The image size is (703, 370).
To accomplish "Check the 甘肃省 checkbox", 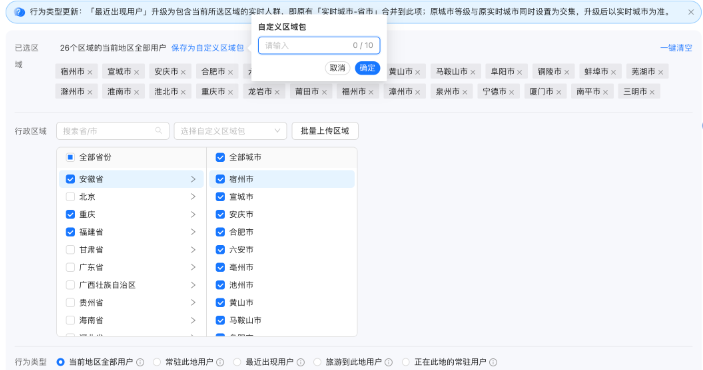I will pos(70,249).
